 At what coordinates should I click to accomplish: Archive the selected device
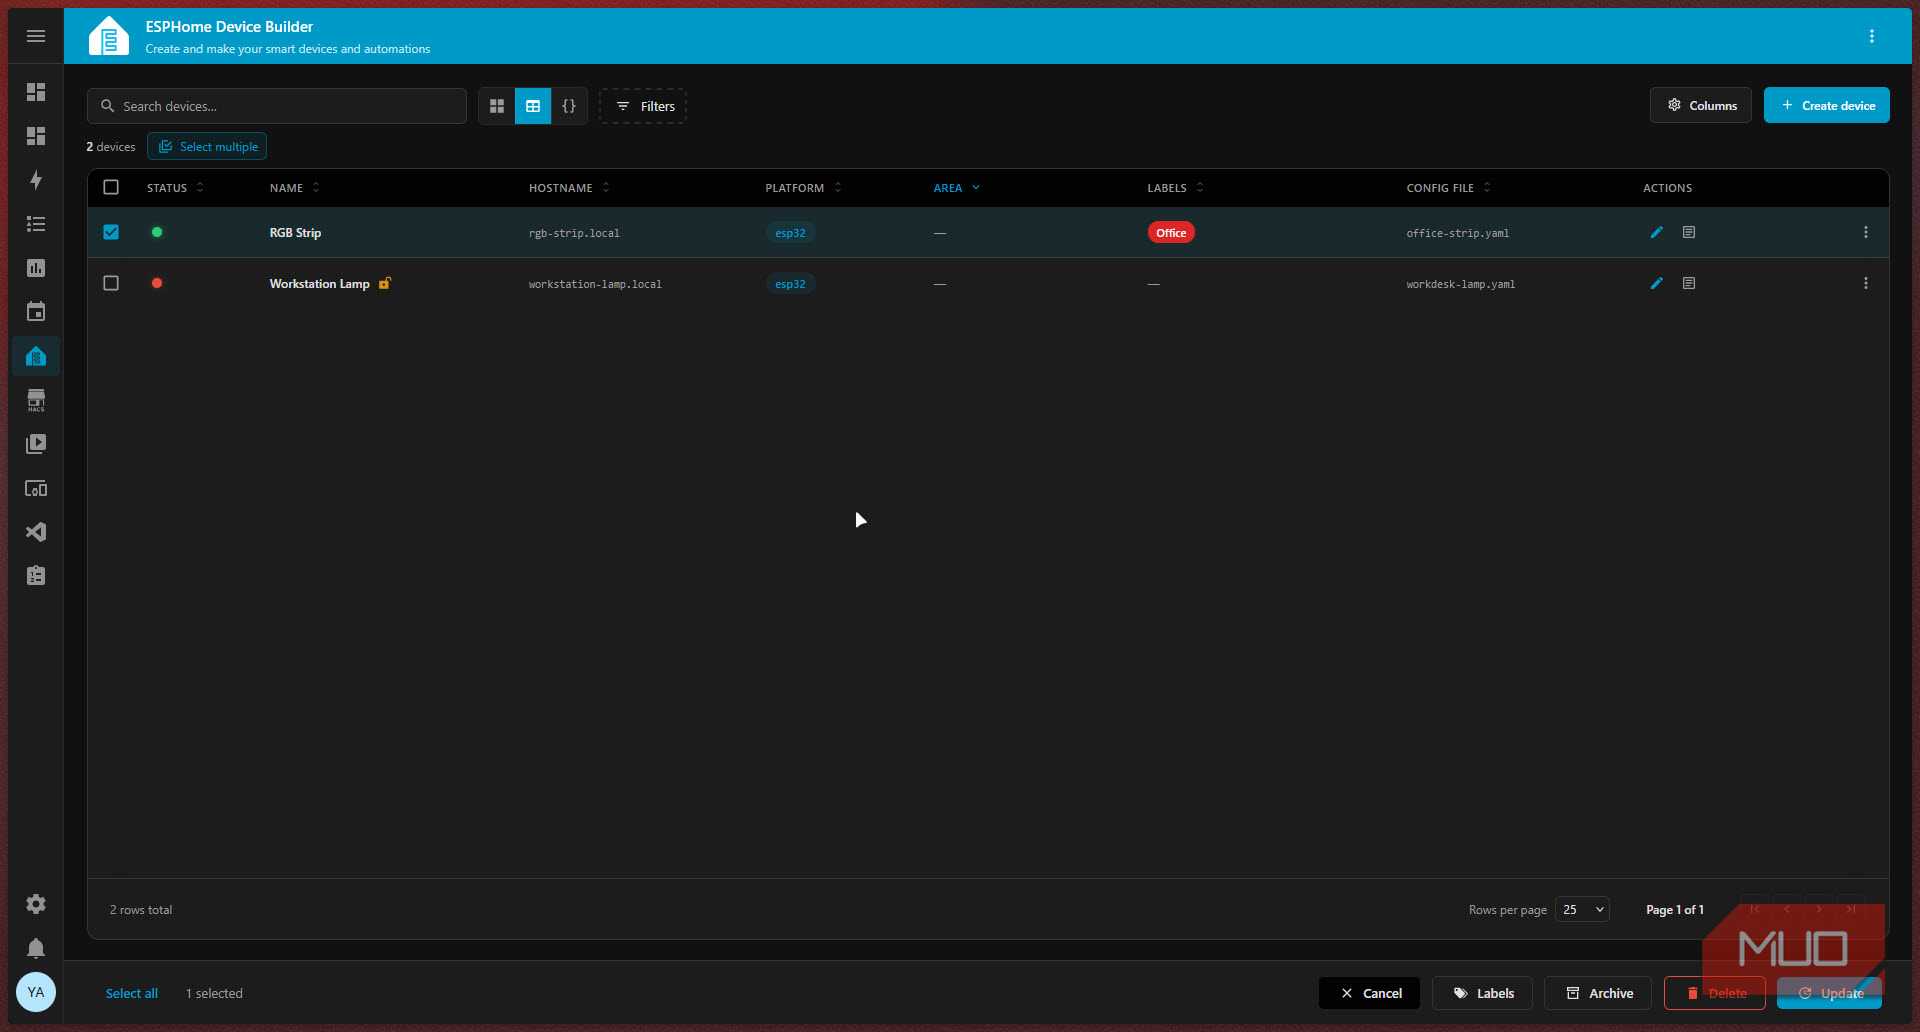(x=1598, y=993)
